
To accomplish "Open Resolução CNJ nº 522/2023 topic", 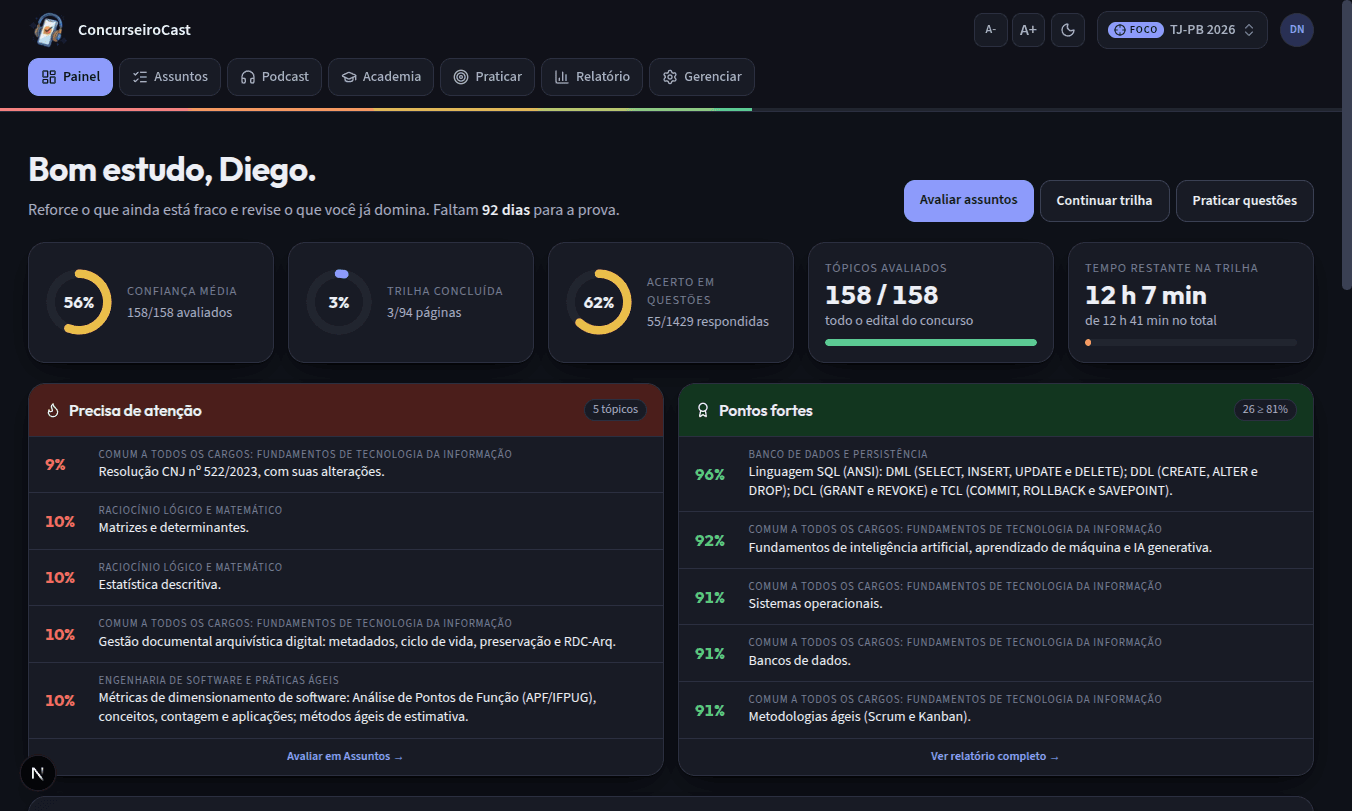I will pos(346,464).
